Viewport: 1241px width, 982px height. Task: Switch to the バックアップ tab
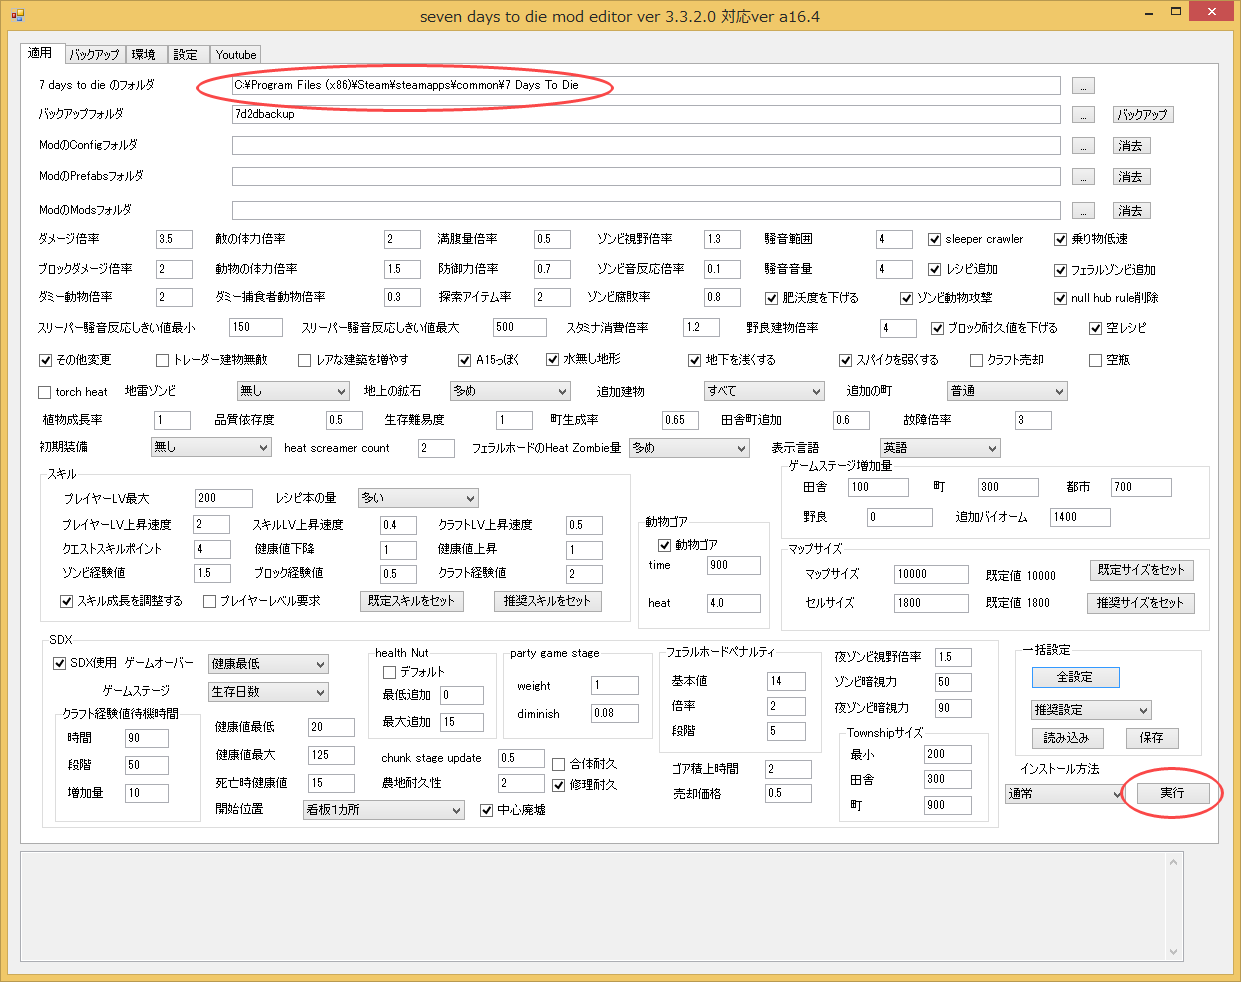click(x=94, y=54)
